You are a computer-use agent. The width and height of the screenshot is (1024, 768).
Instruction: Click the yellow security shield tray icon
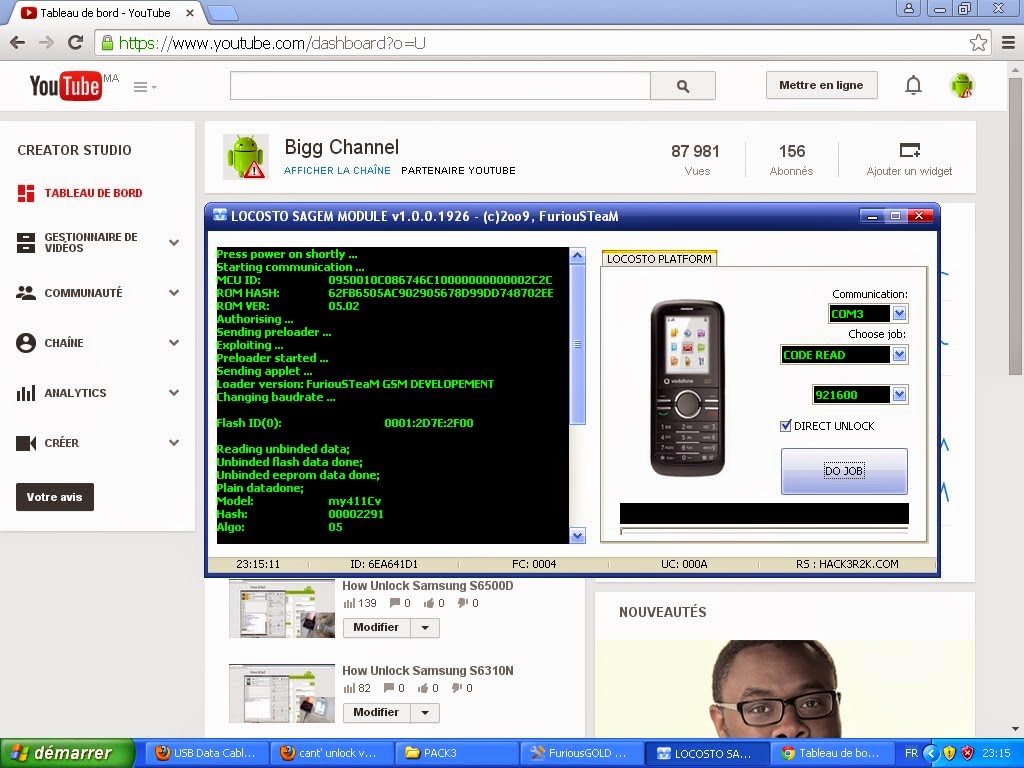950,753
